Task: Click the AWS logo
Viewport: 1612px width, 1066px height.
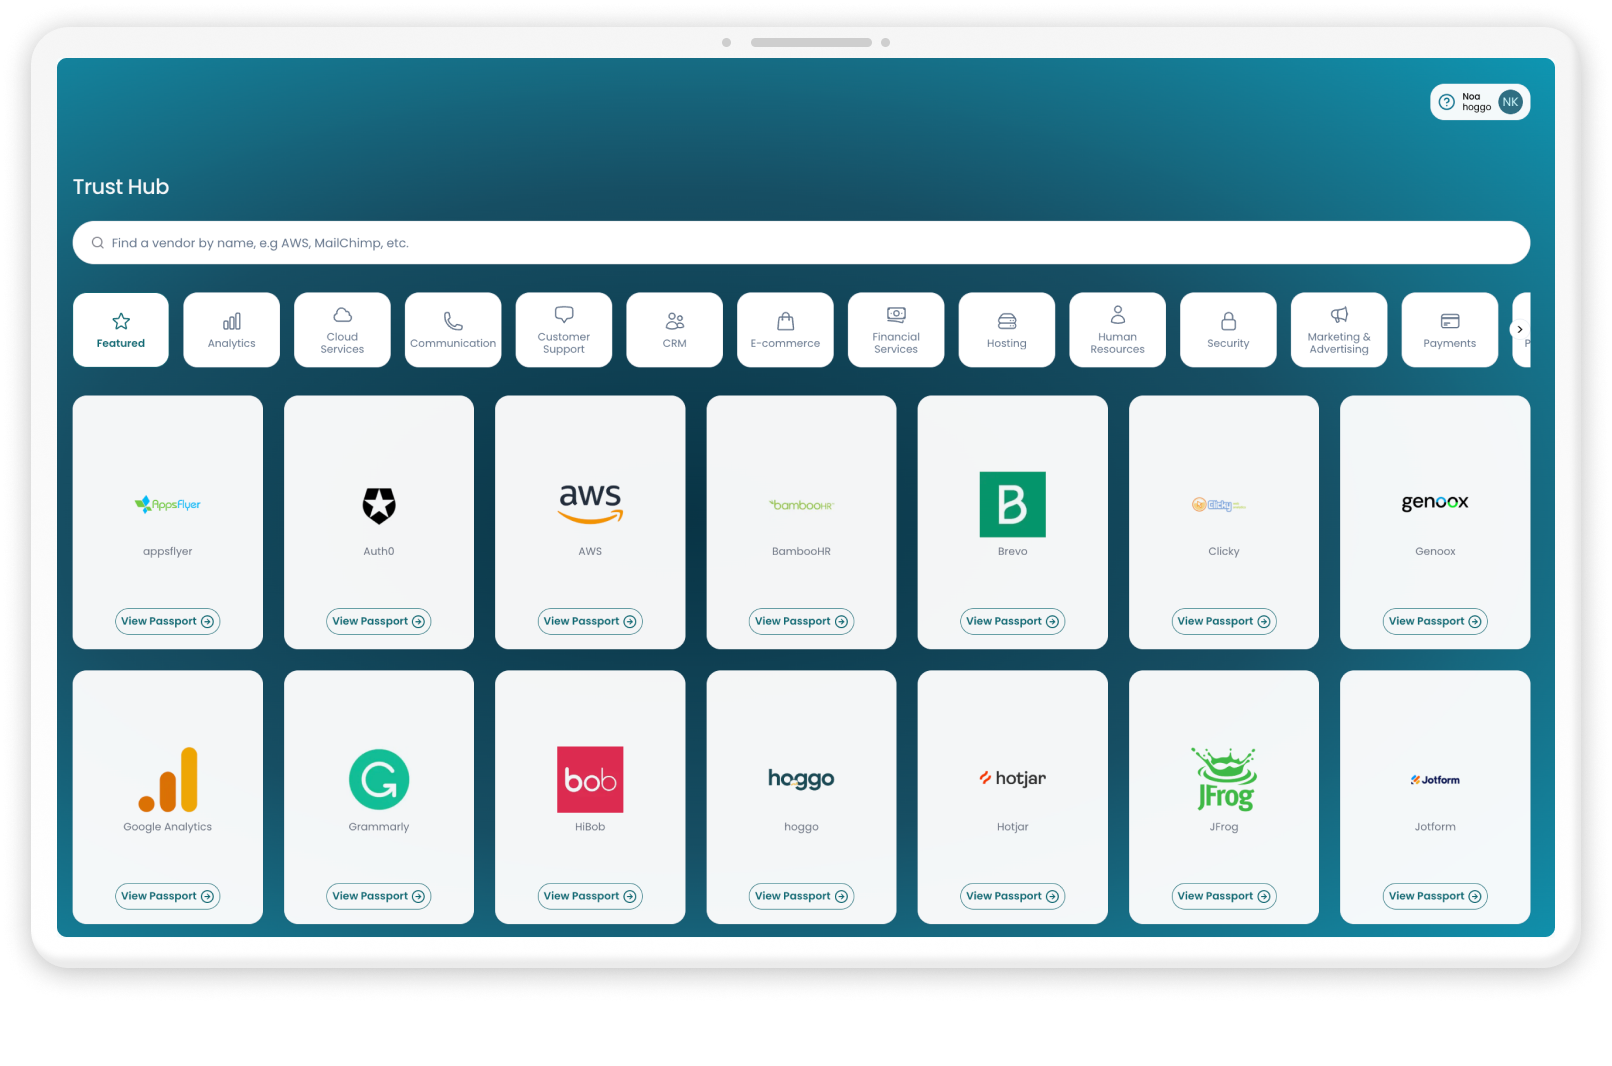Action: click(x=590, y=503)
